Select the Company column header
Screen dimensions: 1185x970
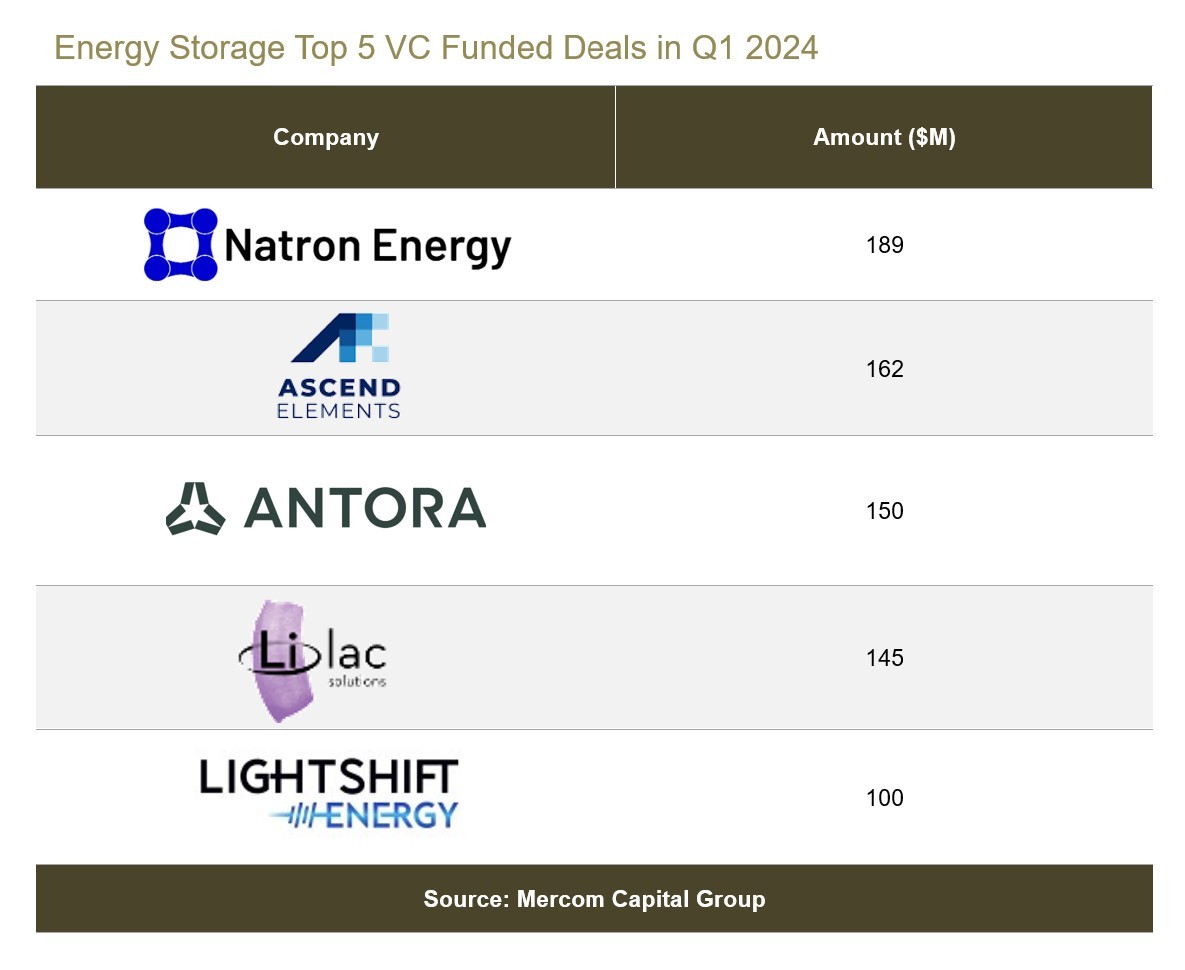click(x=326, y=138)
